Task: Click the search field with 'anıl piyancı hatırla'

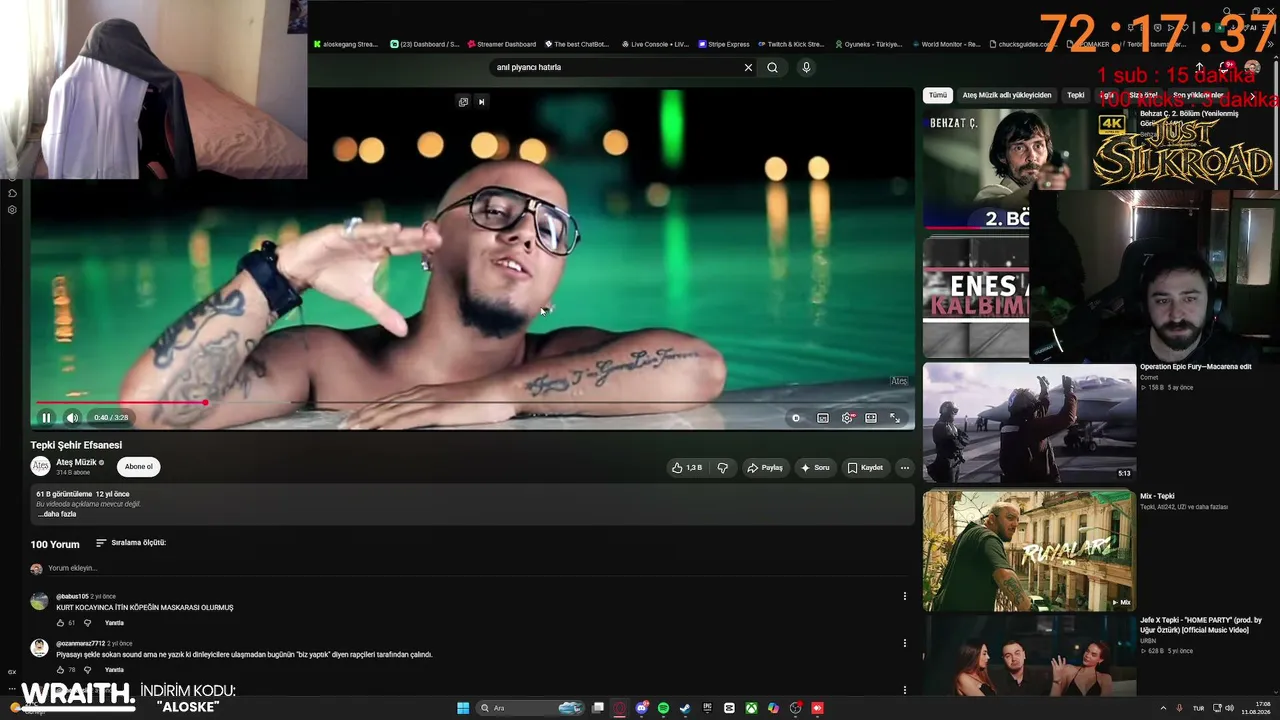Action: tap(615, 67)
